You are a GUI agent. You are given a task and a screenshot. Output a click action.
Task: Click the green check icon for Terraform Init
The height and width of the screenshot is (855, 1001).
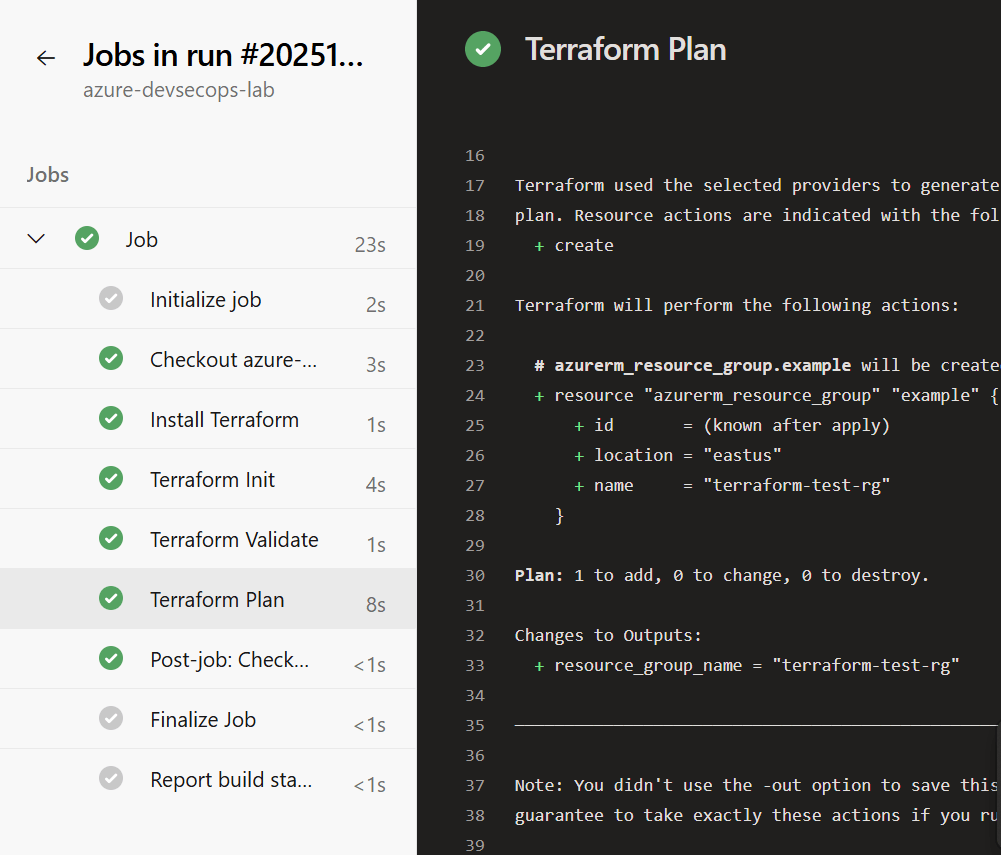click(x=111, y=479)
